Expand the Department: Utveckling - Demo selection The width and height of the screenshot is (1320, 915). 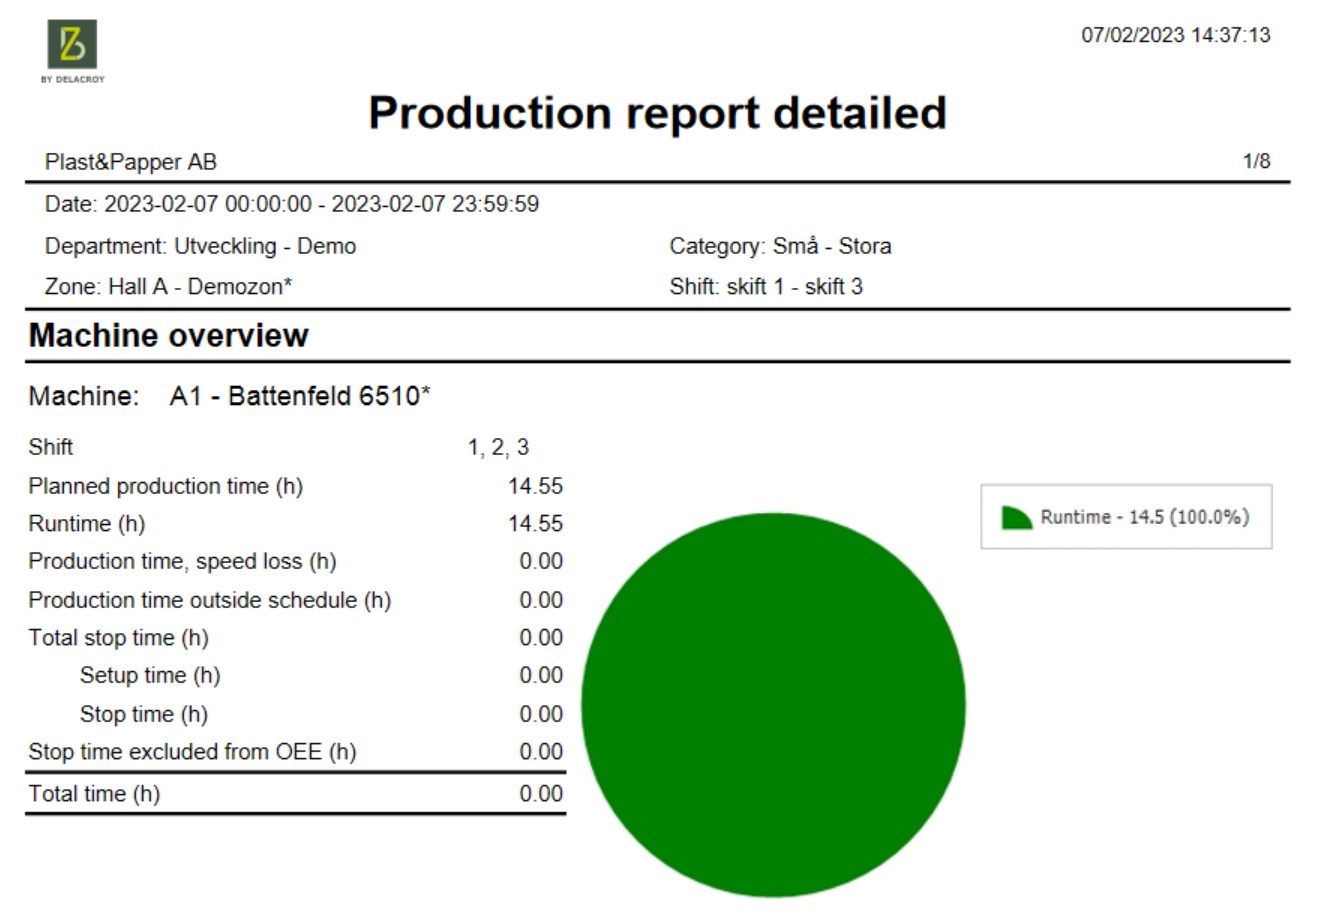(200, 245)
